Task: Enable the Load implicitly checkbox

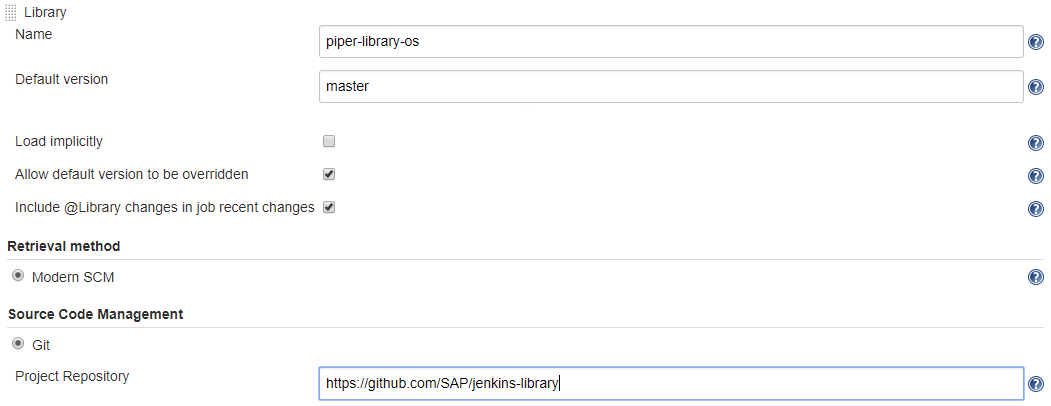Action: pyautogui.click(x=329, y=141)
